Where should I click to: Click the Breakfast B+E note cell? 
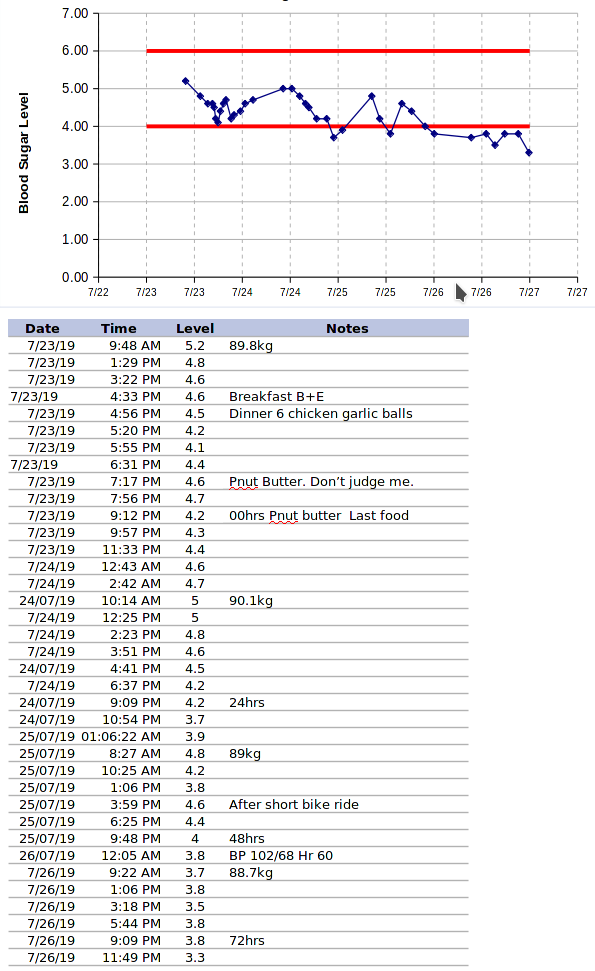click(x=276, y=396)
